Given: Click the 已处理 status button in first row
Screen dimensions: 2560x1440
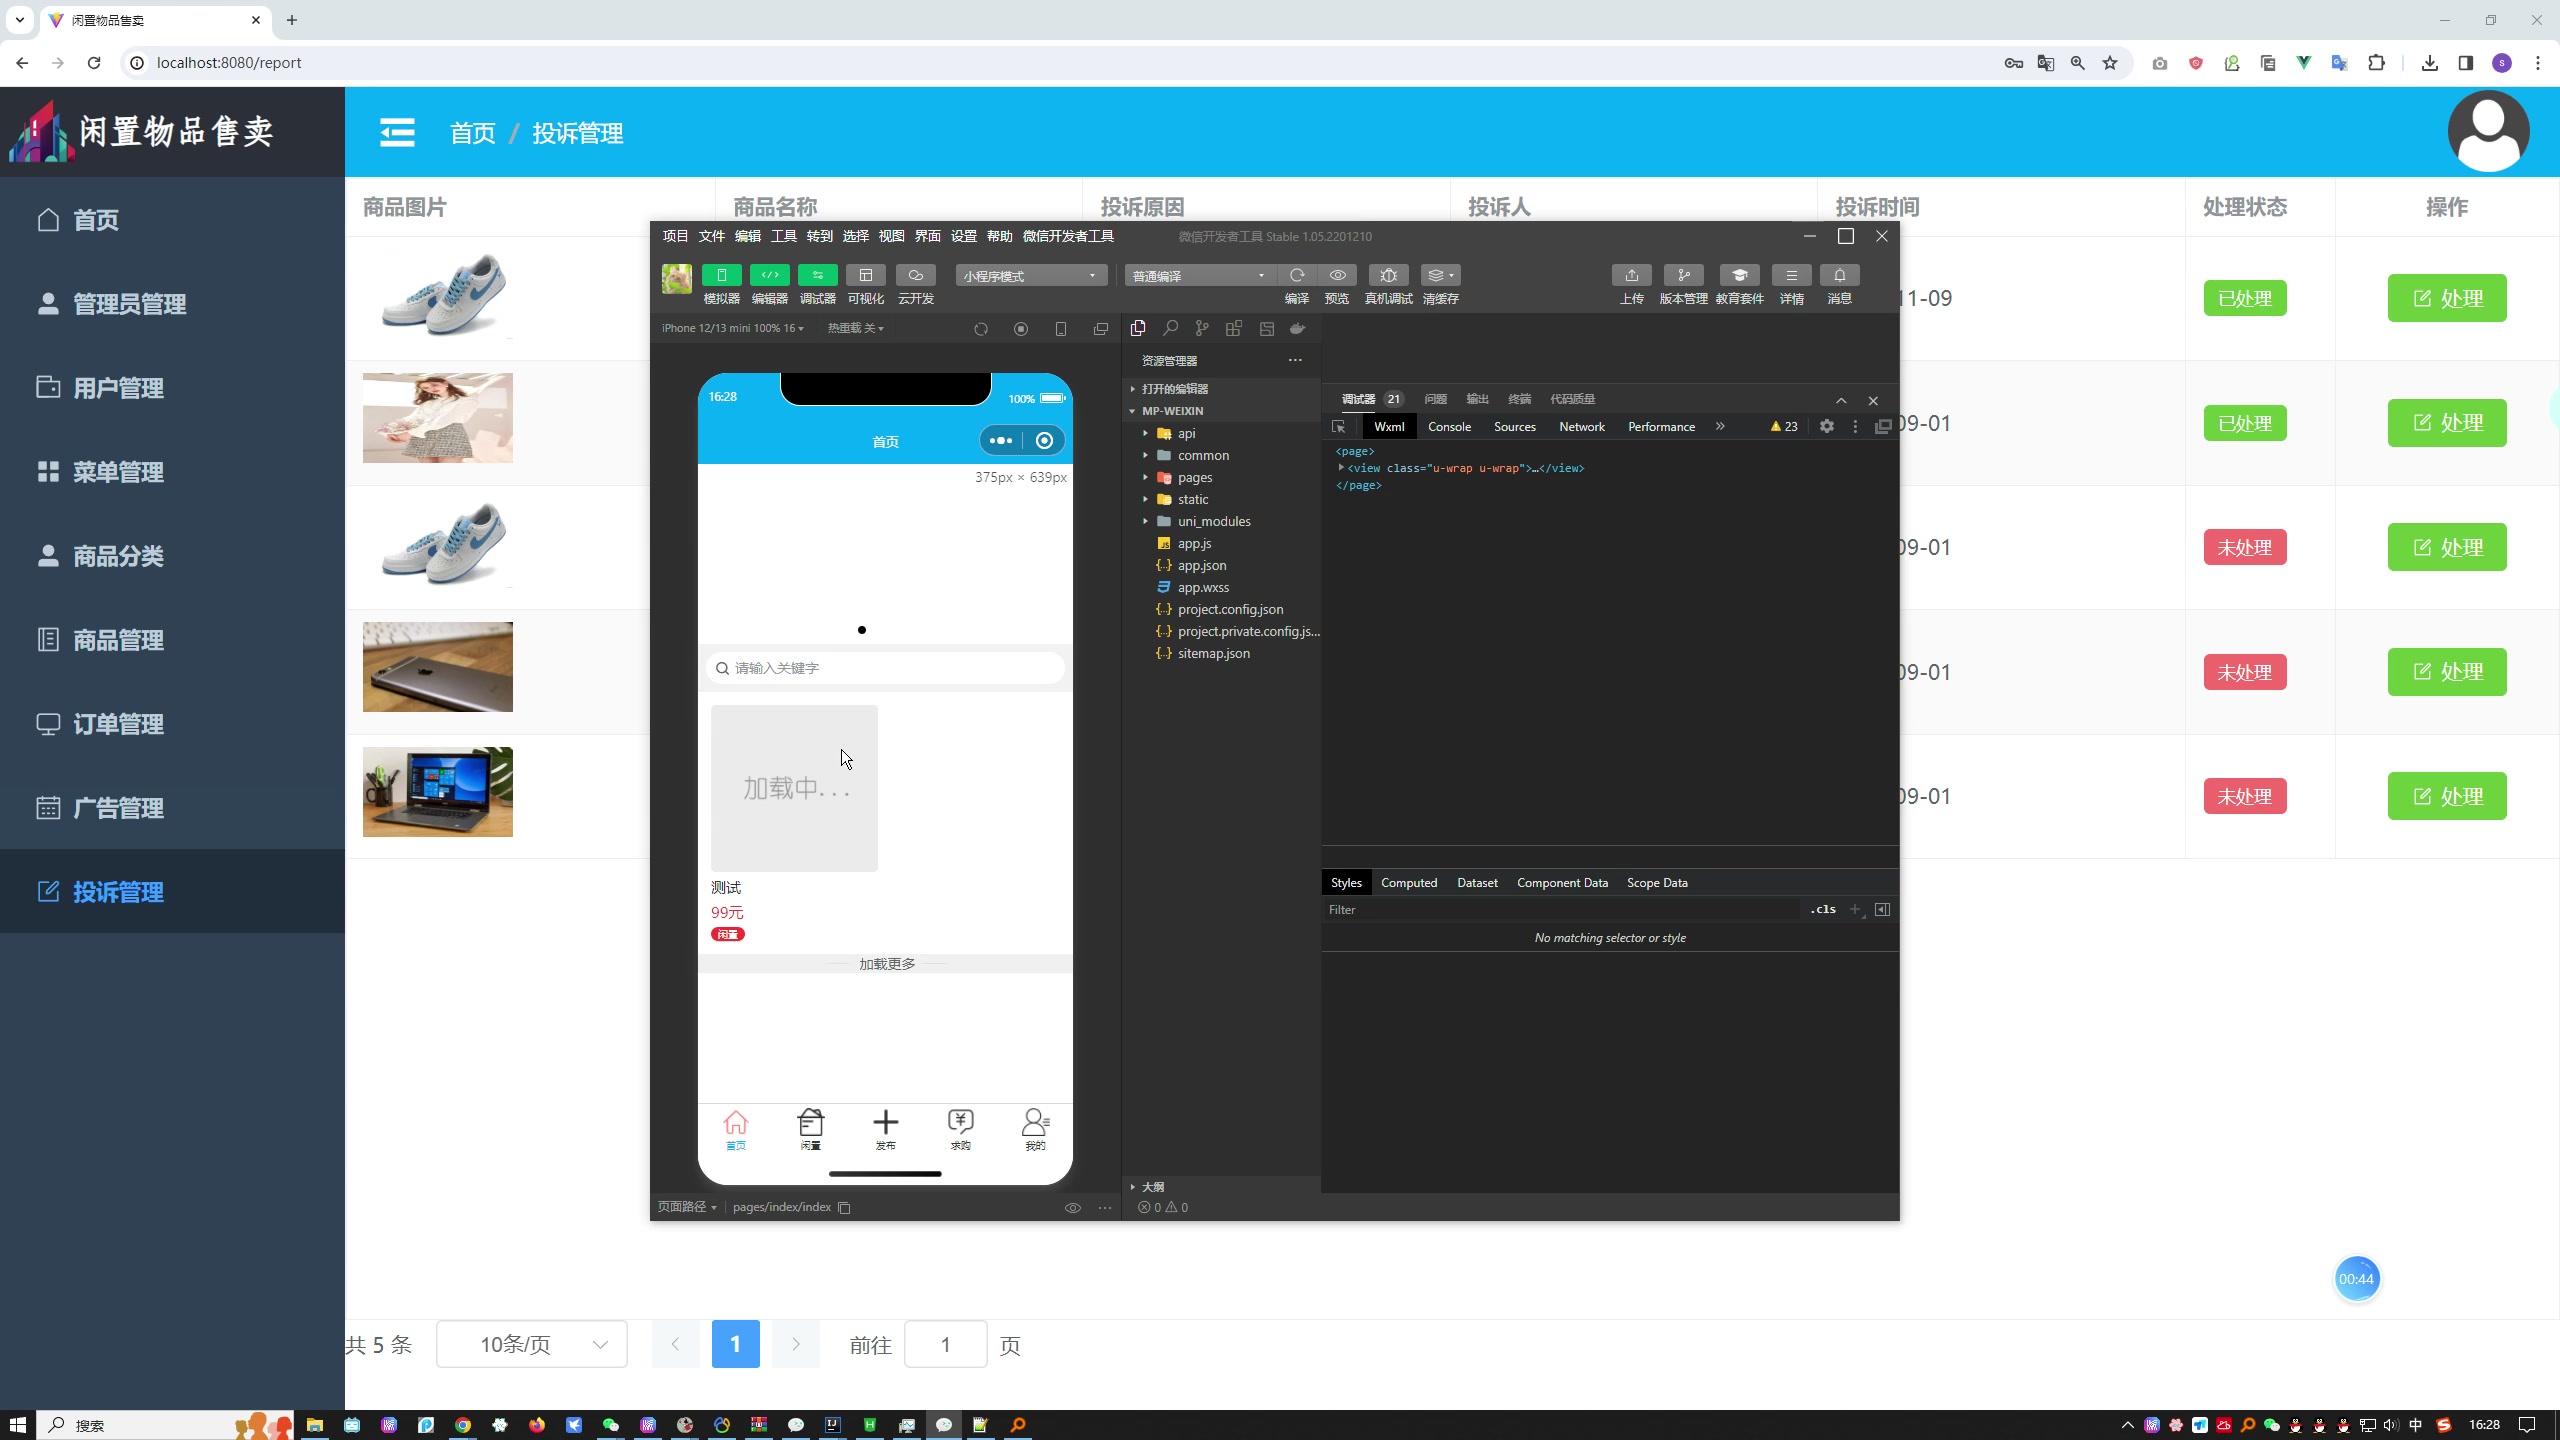Looking at the screenshot, I should pos(2245,297).
